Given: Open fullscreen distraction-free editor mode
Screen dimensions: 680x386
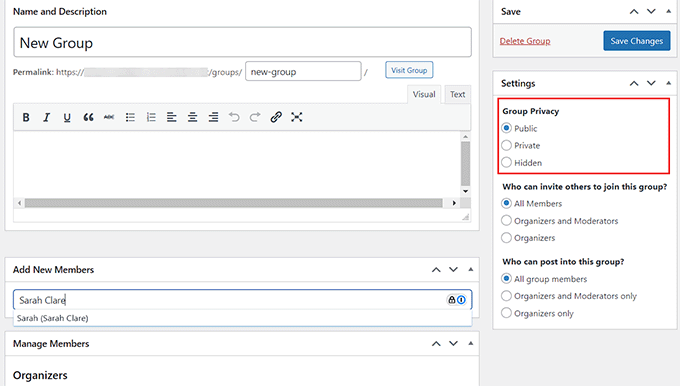Looking at the screenshot, I should pyautogui.click(x=297, y=117).
